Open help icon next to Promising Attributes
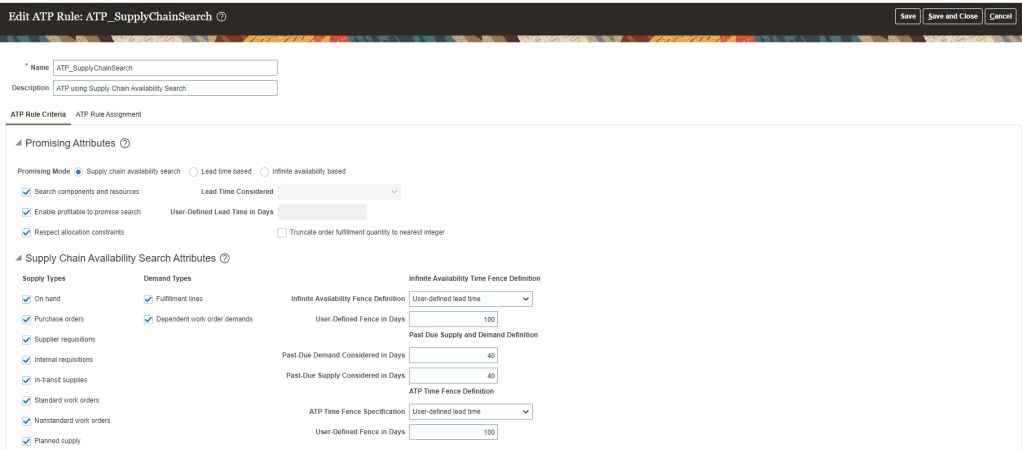 pyautogui.click(x=125, y=144)
